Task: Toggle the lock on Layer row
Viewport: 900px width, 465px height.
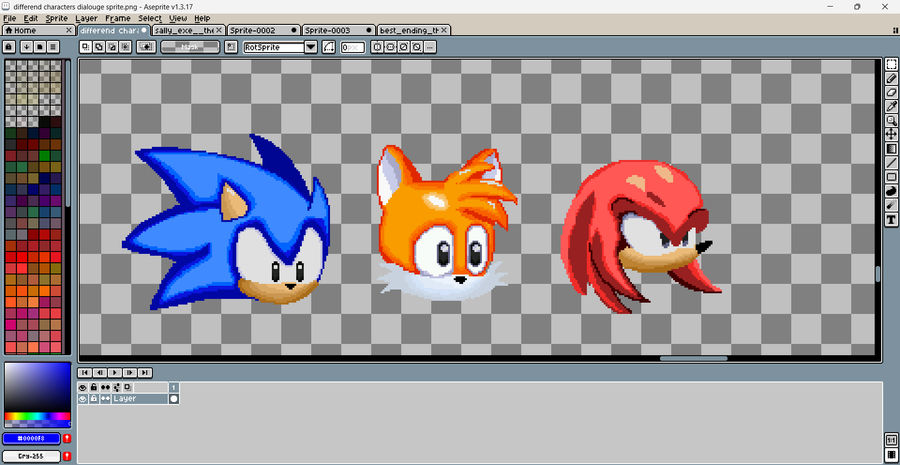Action: coord(94,398)
